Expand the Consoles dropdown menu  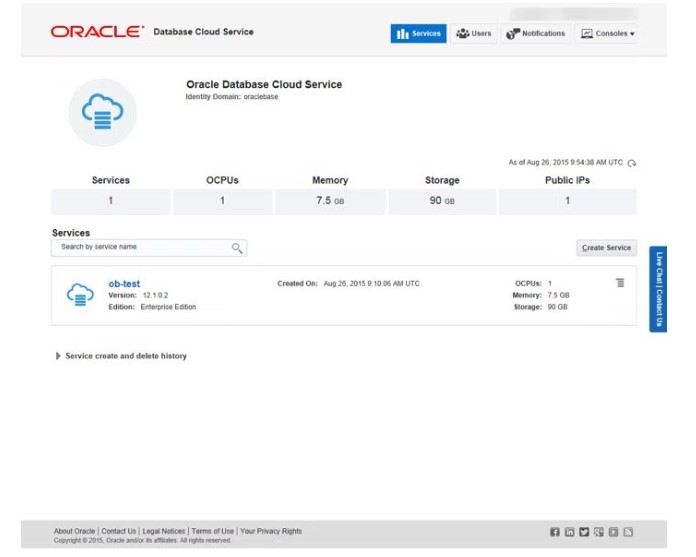point(607,33)
